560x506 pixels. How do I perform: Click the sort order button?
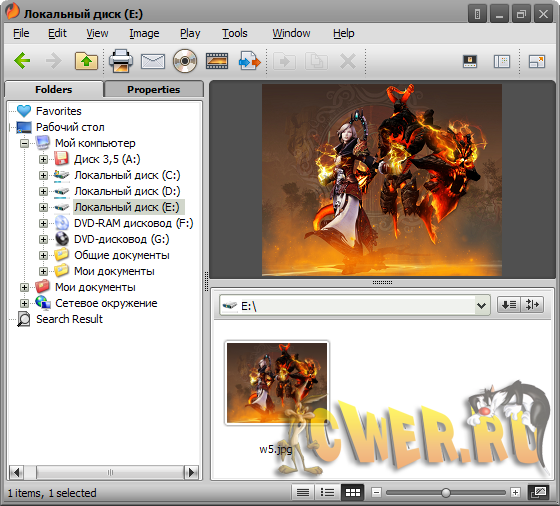coord(509,305)
